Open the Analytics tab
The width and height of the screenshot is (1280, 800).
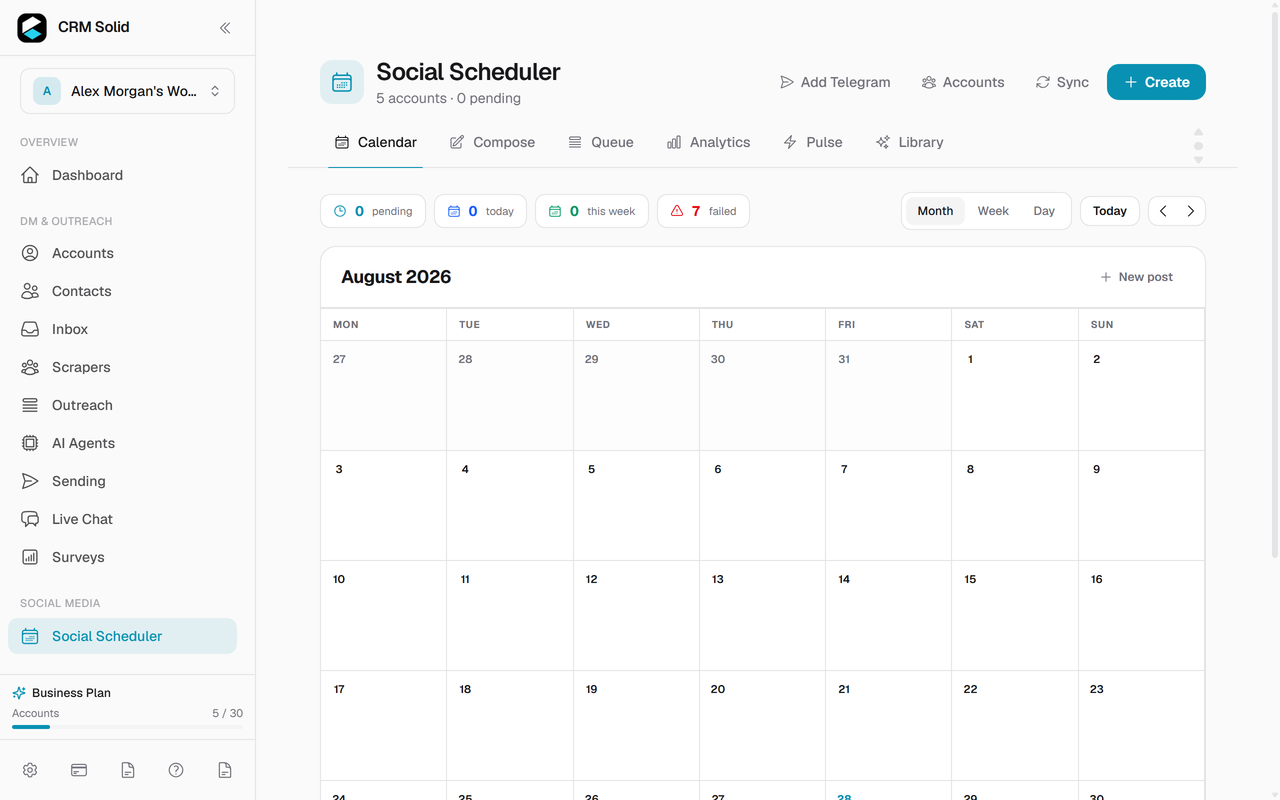708,142
